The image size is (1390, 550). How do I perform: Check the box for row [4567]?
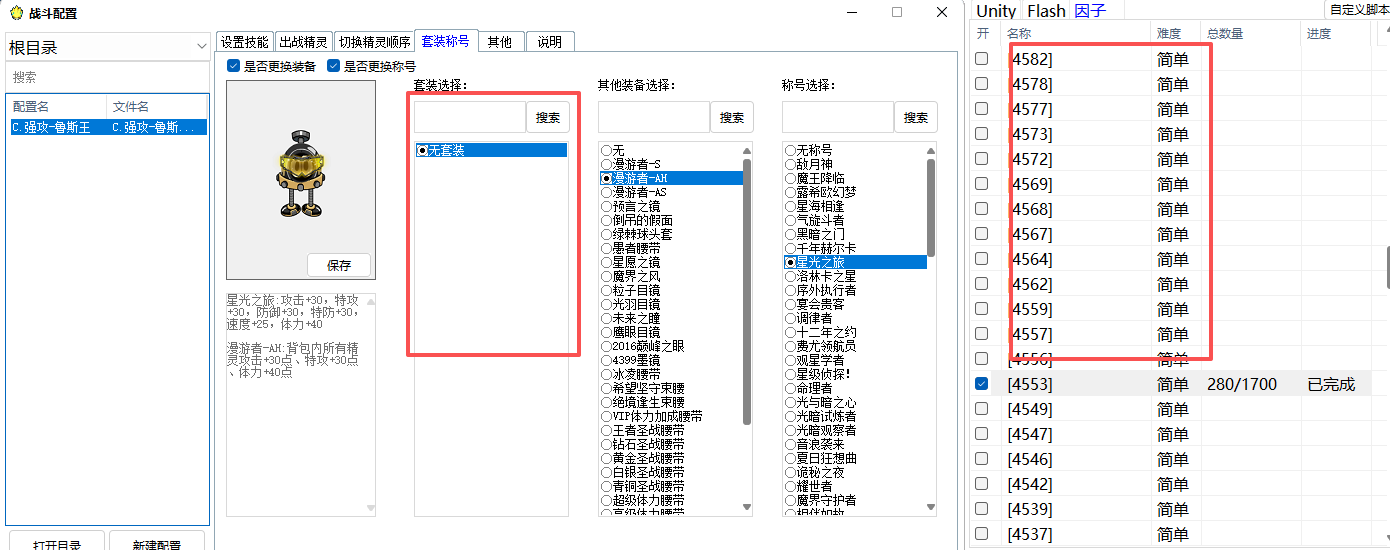[981, 234]
